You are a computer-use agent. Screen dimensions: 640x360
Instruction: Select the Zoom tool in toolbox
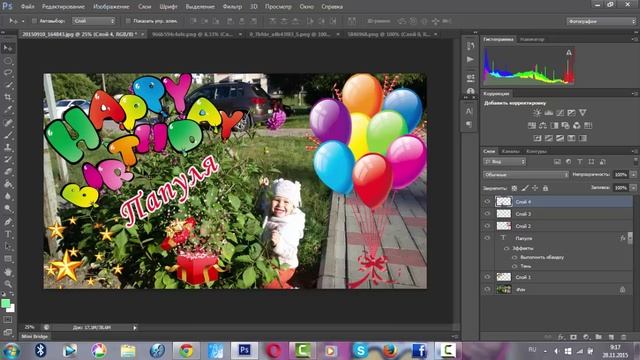(8, 284)
